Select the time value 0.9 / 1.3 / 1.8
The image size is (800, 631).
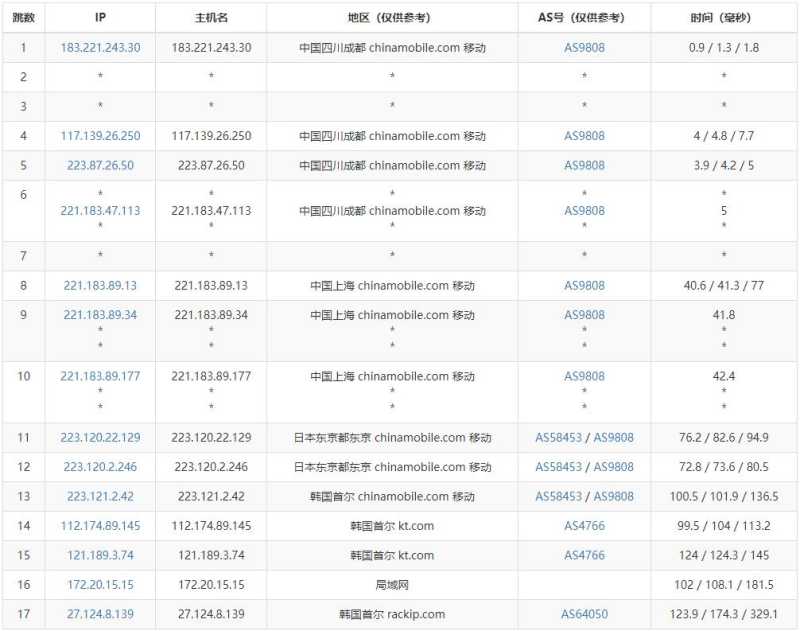(x=723, y=48)
